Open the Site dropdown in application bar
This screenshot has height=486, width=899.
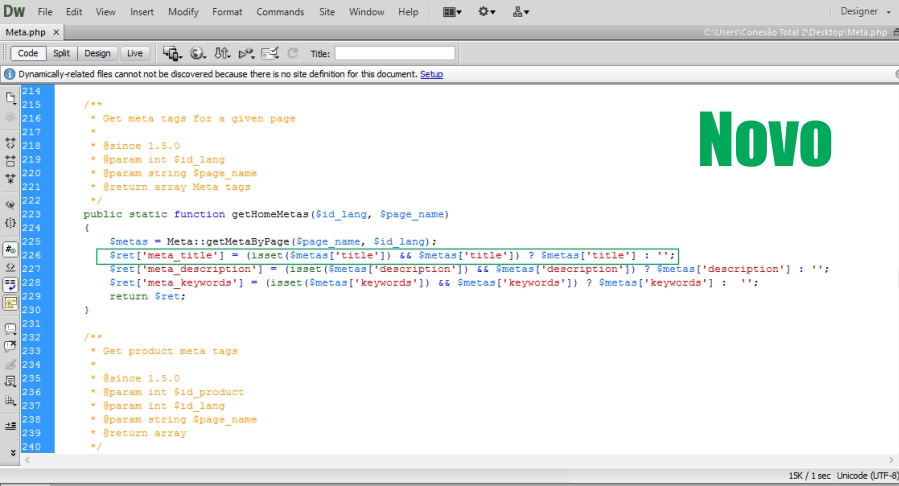coord(521,11)
